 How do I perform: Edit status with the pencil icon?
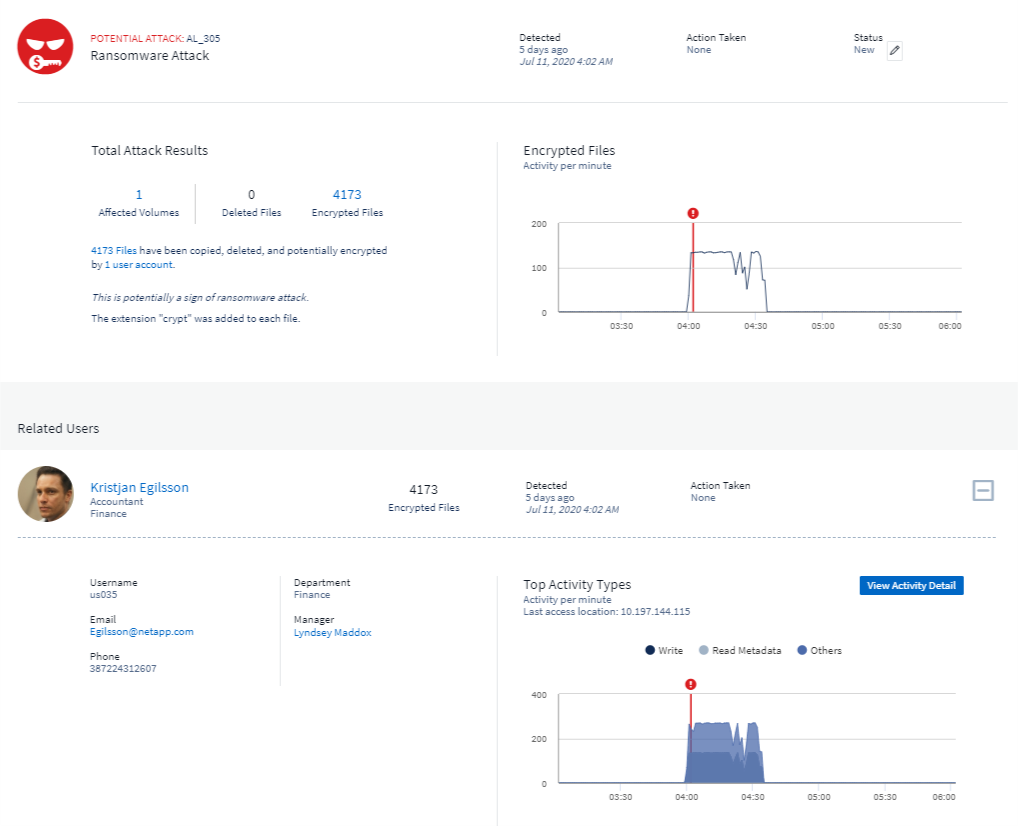[x=894, y=51]
